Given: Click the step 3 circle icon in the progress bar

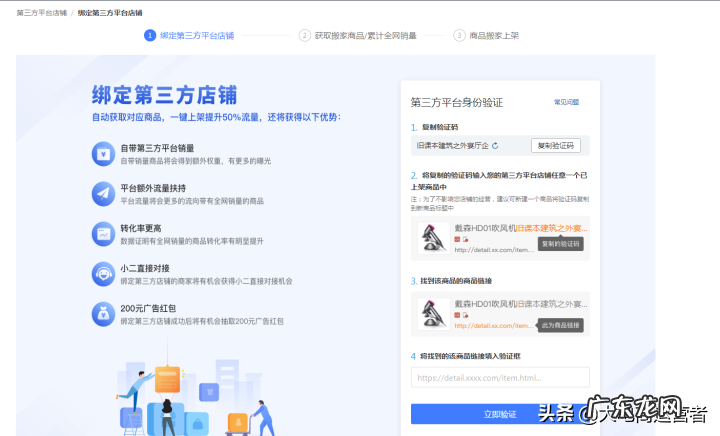Looking at the screenshot, I should click(x=459, y=35).
